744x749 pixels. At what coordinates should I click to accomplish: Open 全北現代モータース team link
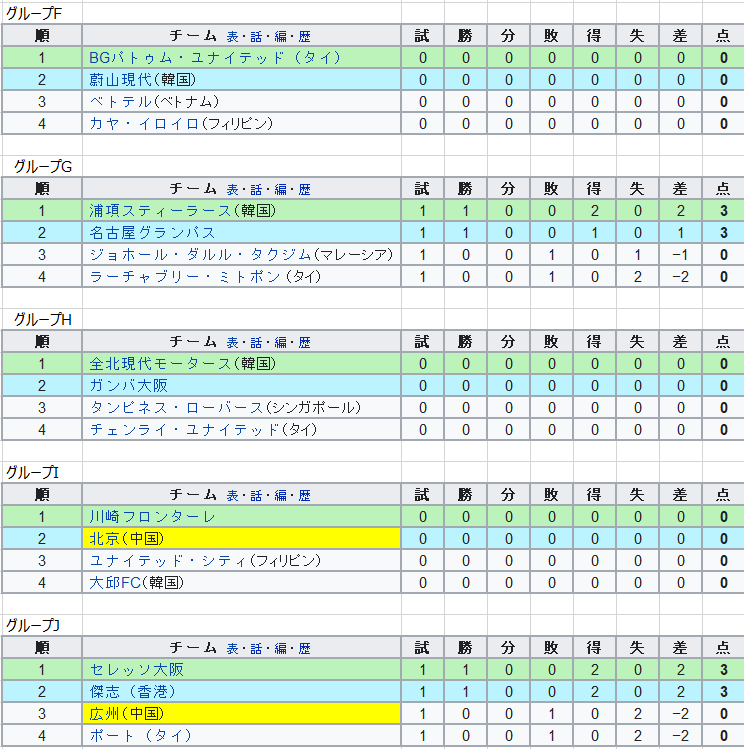pos(160,364)
